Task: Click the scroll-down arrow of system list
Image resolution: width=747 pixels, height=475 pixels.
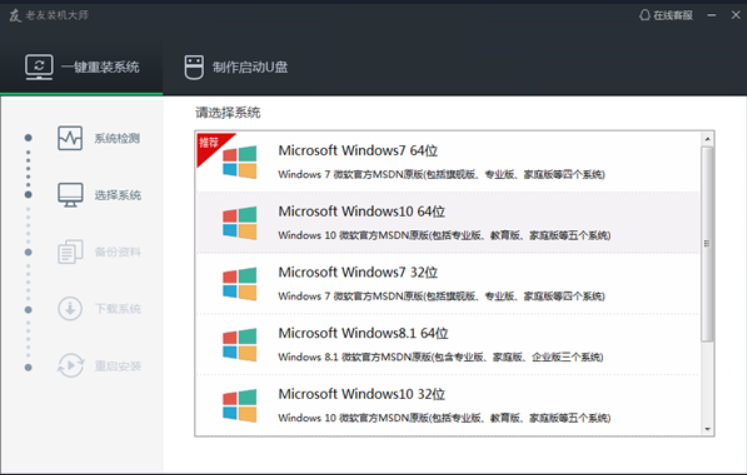Action: 708,429
